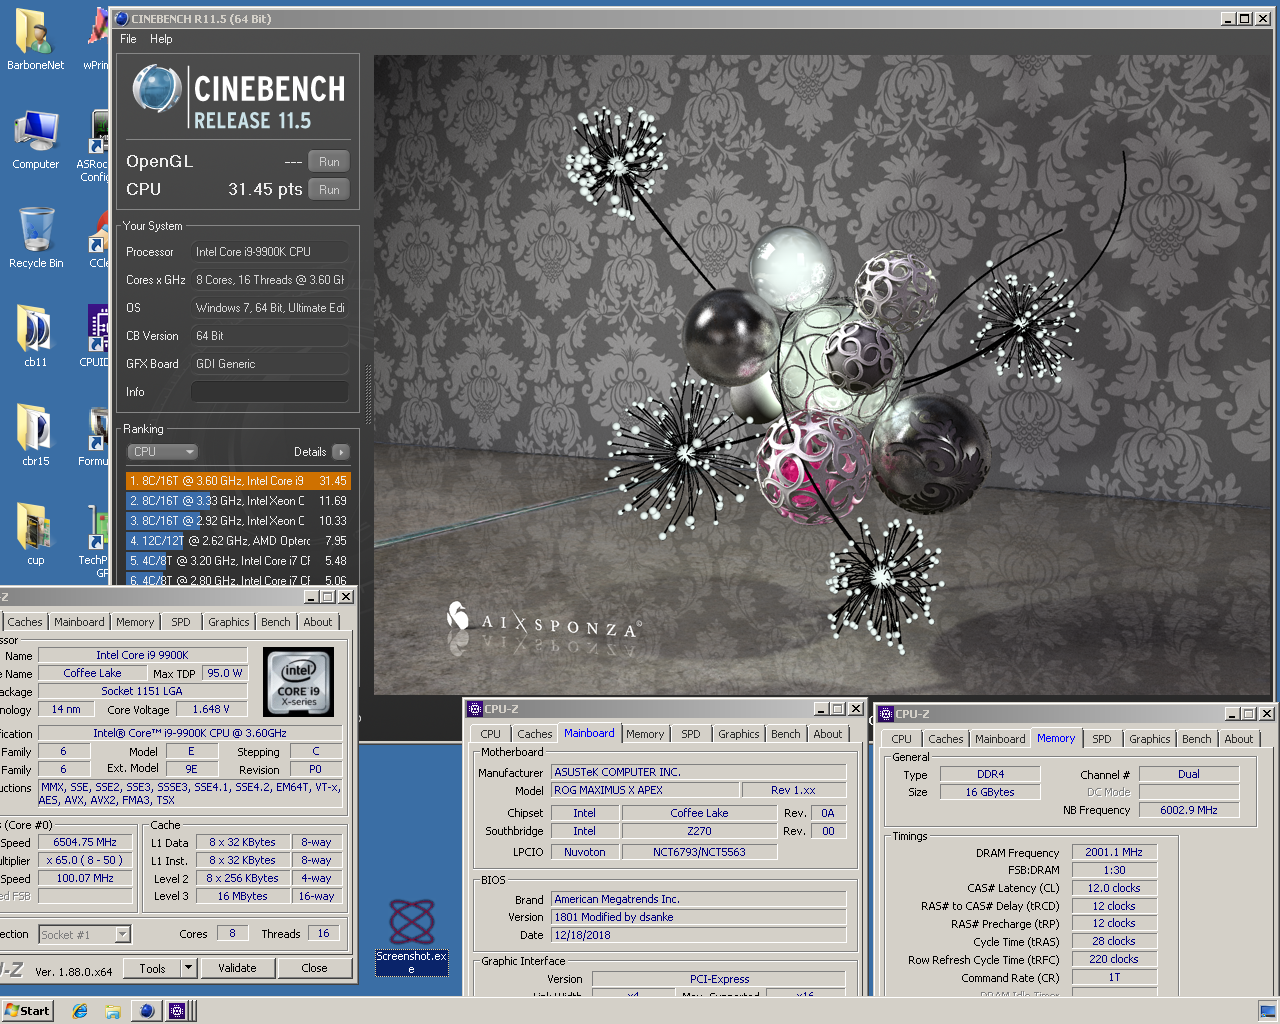This screenshot has height=1024, width=1280.
Task: Select ranking row 2 Intel Xeon 11.69
Action: point(238,501)
